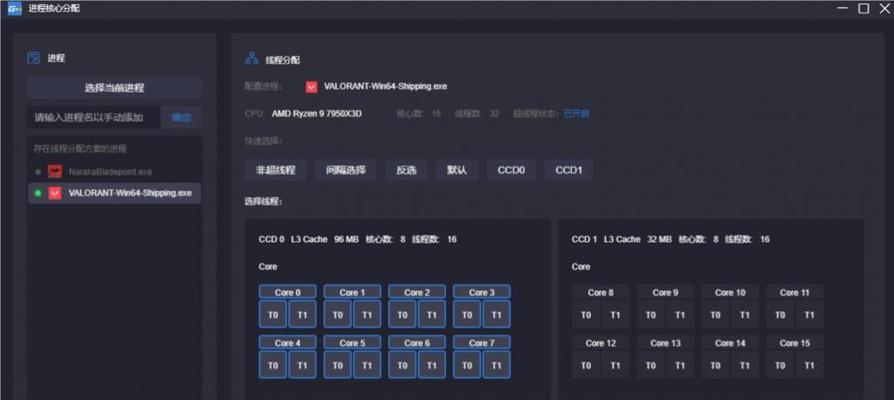
Task: Deselect thread T0 of Core 3
Action: 467,315
